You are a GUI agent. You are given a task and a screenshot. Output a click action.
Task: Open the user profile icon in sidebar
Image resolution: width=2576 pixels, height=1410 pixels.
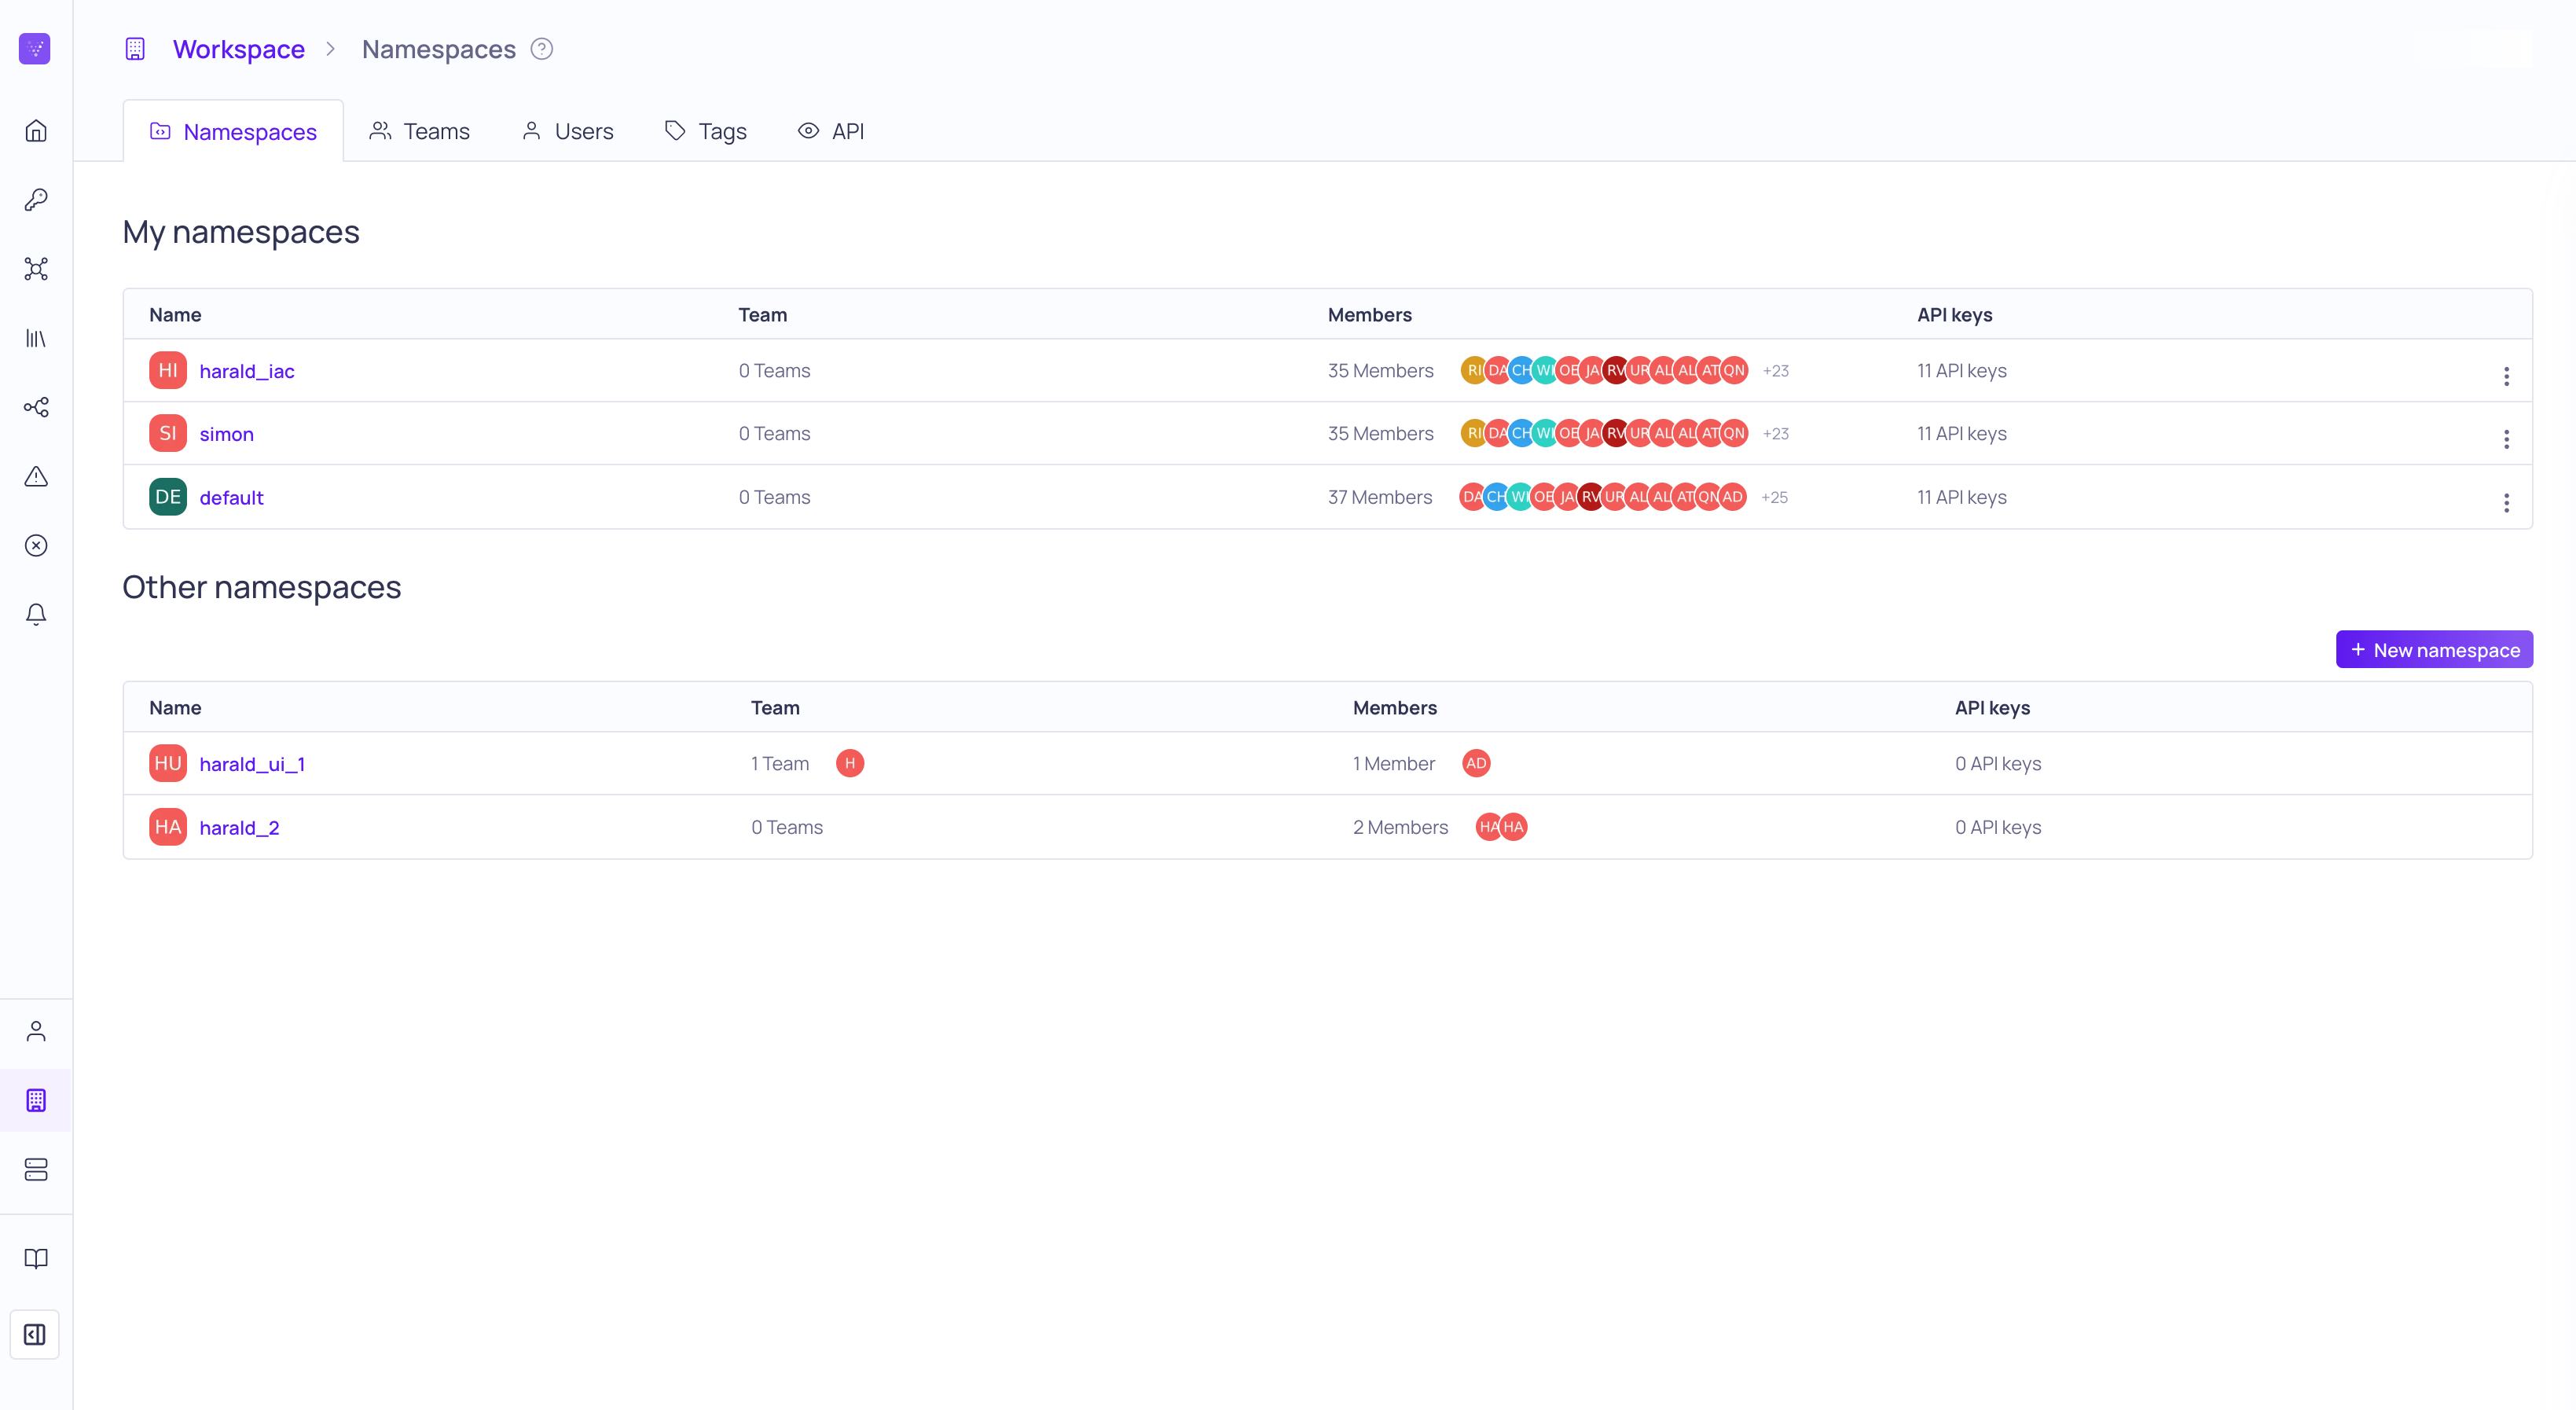click(x=36, y=1031)
